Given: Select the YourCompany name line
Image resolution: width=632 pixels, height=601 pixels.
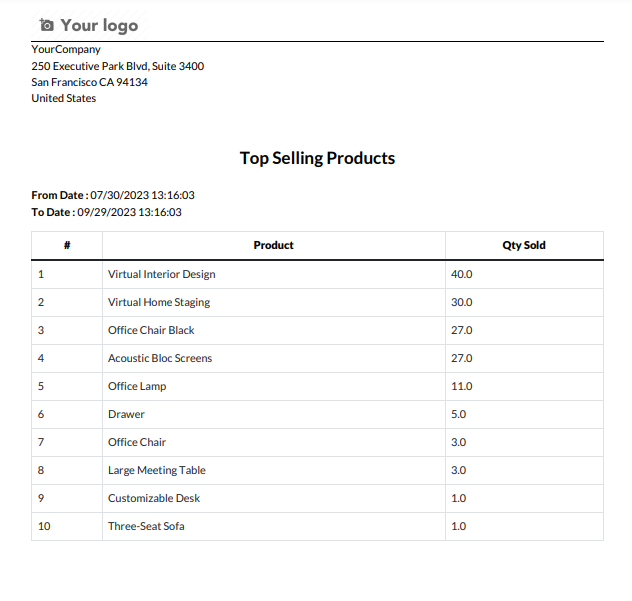Looking at the screenshot, I should coord(66,49).
